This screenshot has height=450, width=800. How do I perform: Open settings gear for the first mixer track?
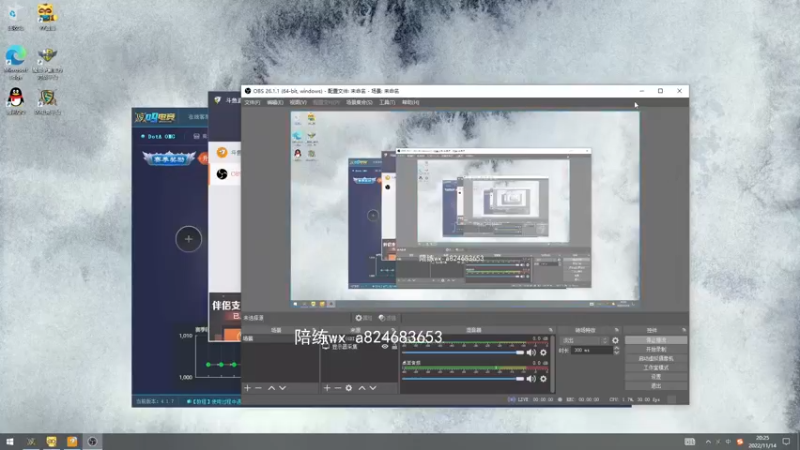pyautogui.click(x=543, y=353)
